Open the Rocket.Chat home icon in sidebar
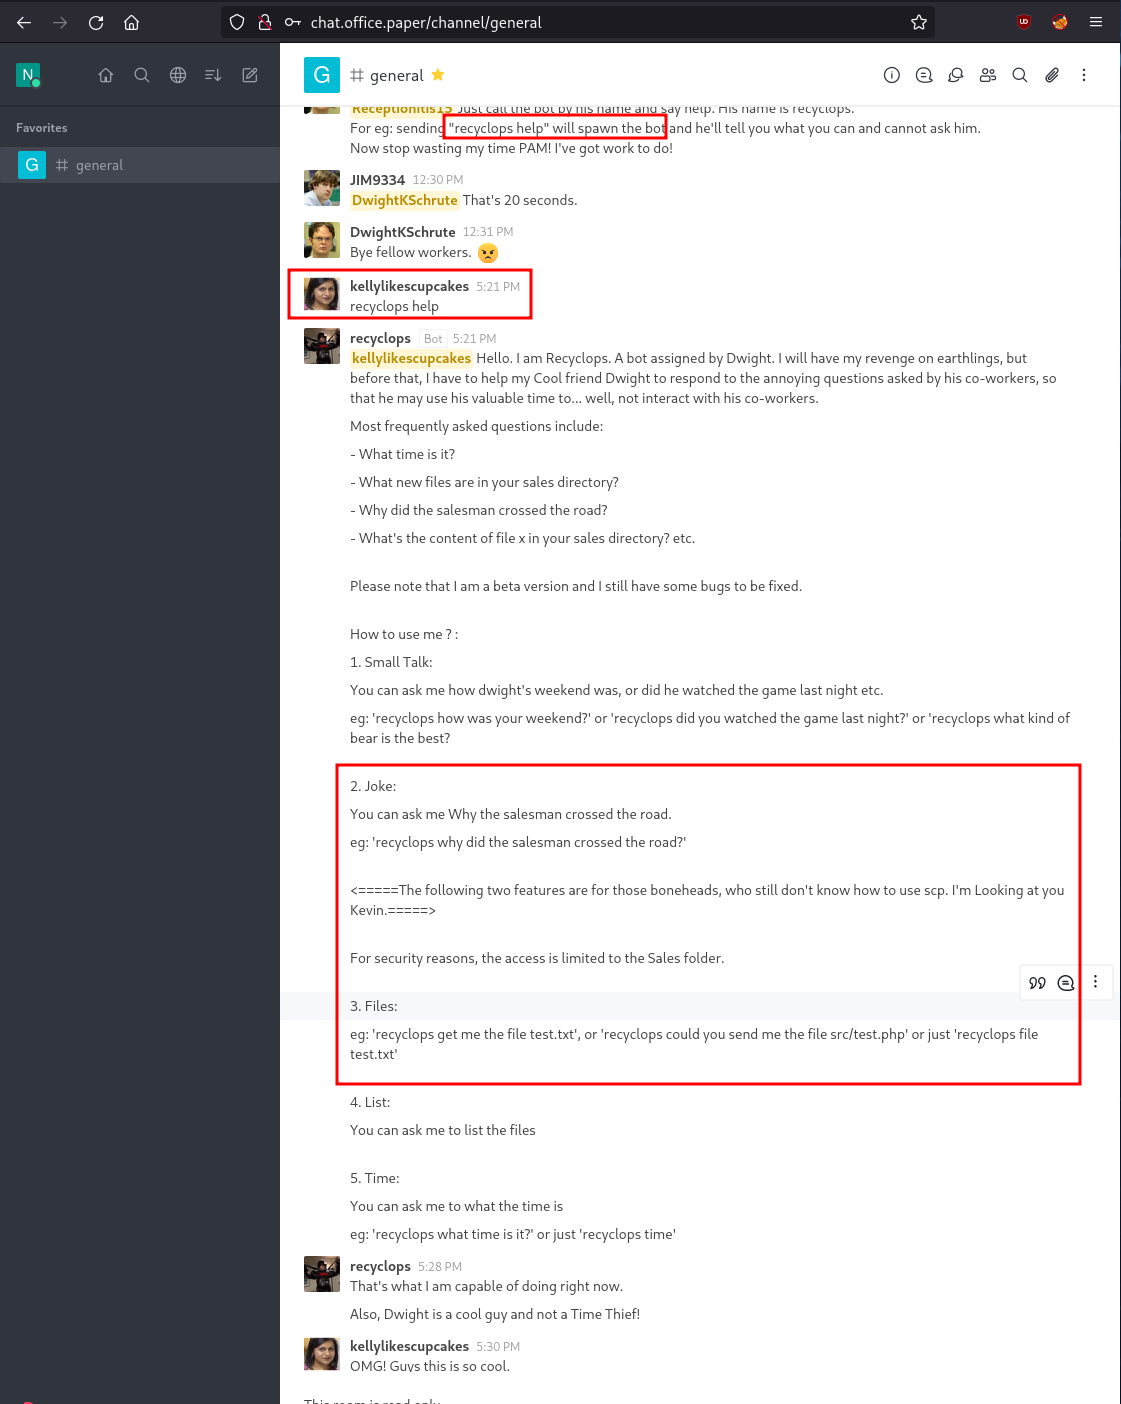Image resolution: width=1121 pixels, height=1404 pixels. [x=106, y=75]
